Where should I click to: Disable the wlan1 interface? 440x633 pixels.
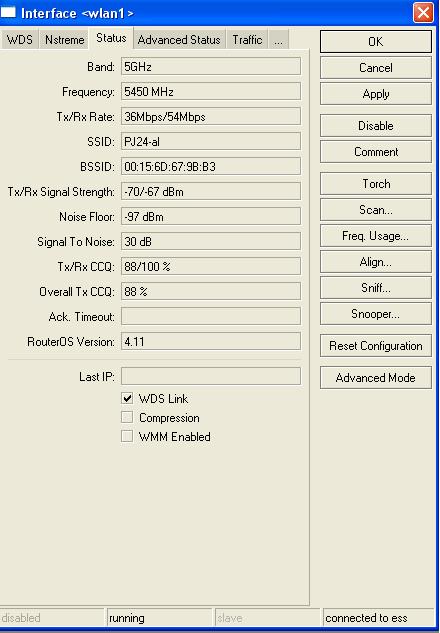[x=376, y=126]
